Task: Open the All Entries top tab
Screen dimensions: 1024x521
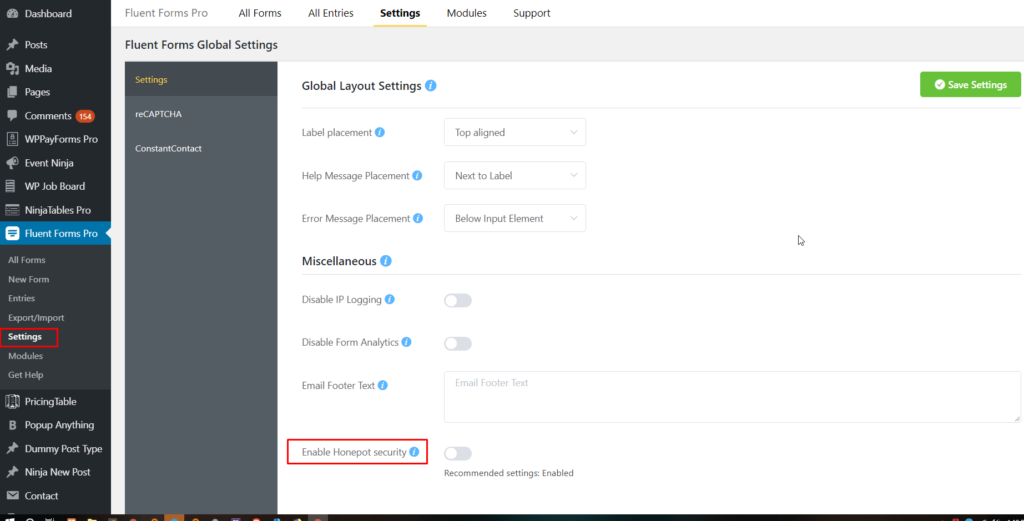Action: point(331,13)
